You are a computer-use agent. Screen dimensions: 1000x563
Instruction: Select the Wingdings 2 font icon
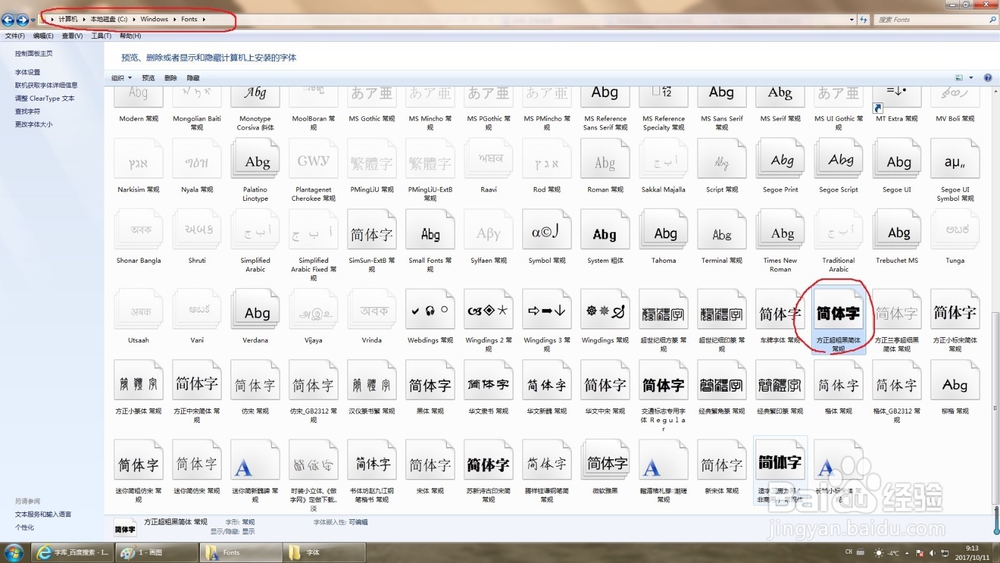pyautogui.click(x=489, y=310)
